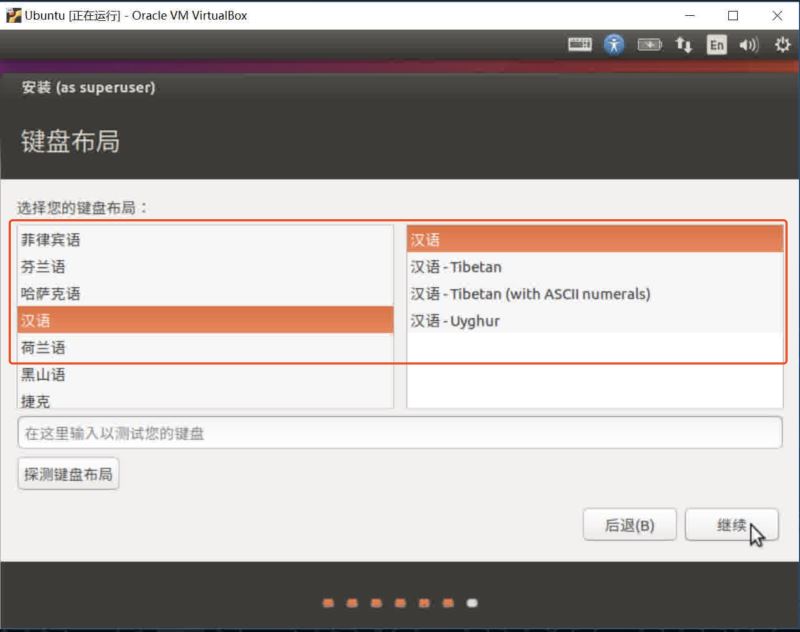800x632 pixels.
Task: Click the keyboard test input field
Action: 399,433
